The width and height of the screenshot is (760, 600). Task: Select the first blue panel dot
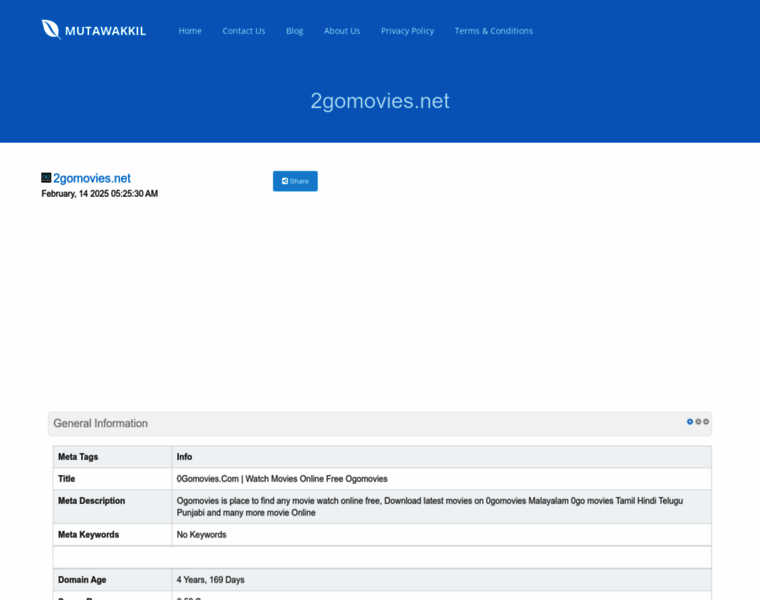(690, 422)
